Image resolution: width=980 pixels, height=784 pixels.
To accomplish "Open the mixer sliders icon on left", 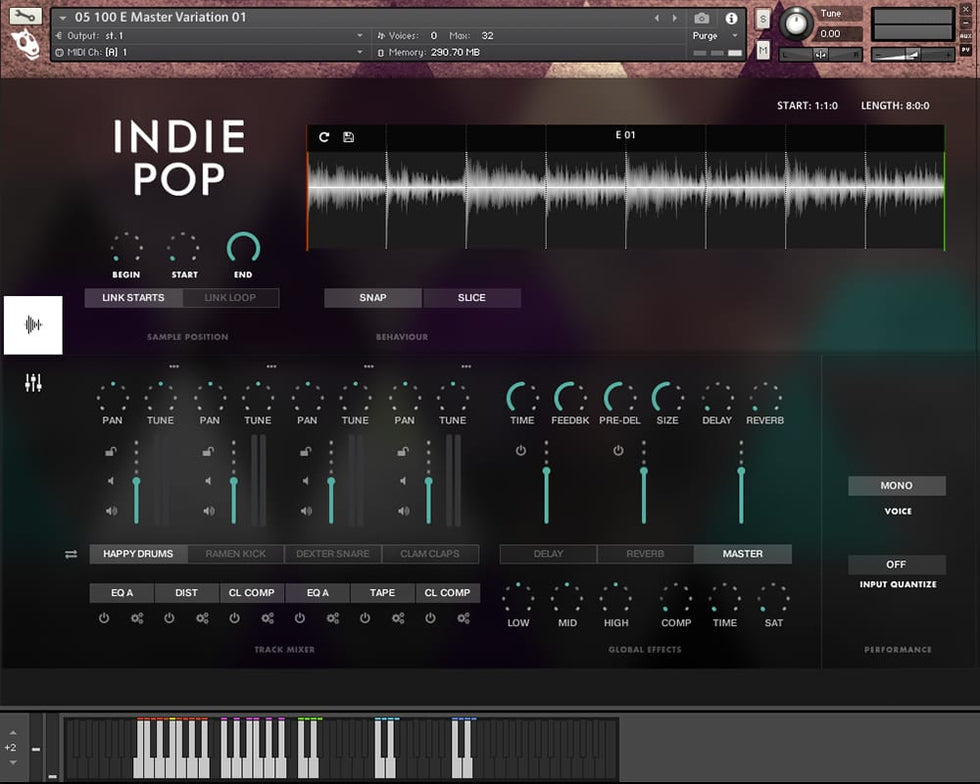I will click(x=33, y=383).
